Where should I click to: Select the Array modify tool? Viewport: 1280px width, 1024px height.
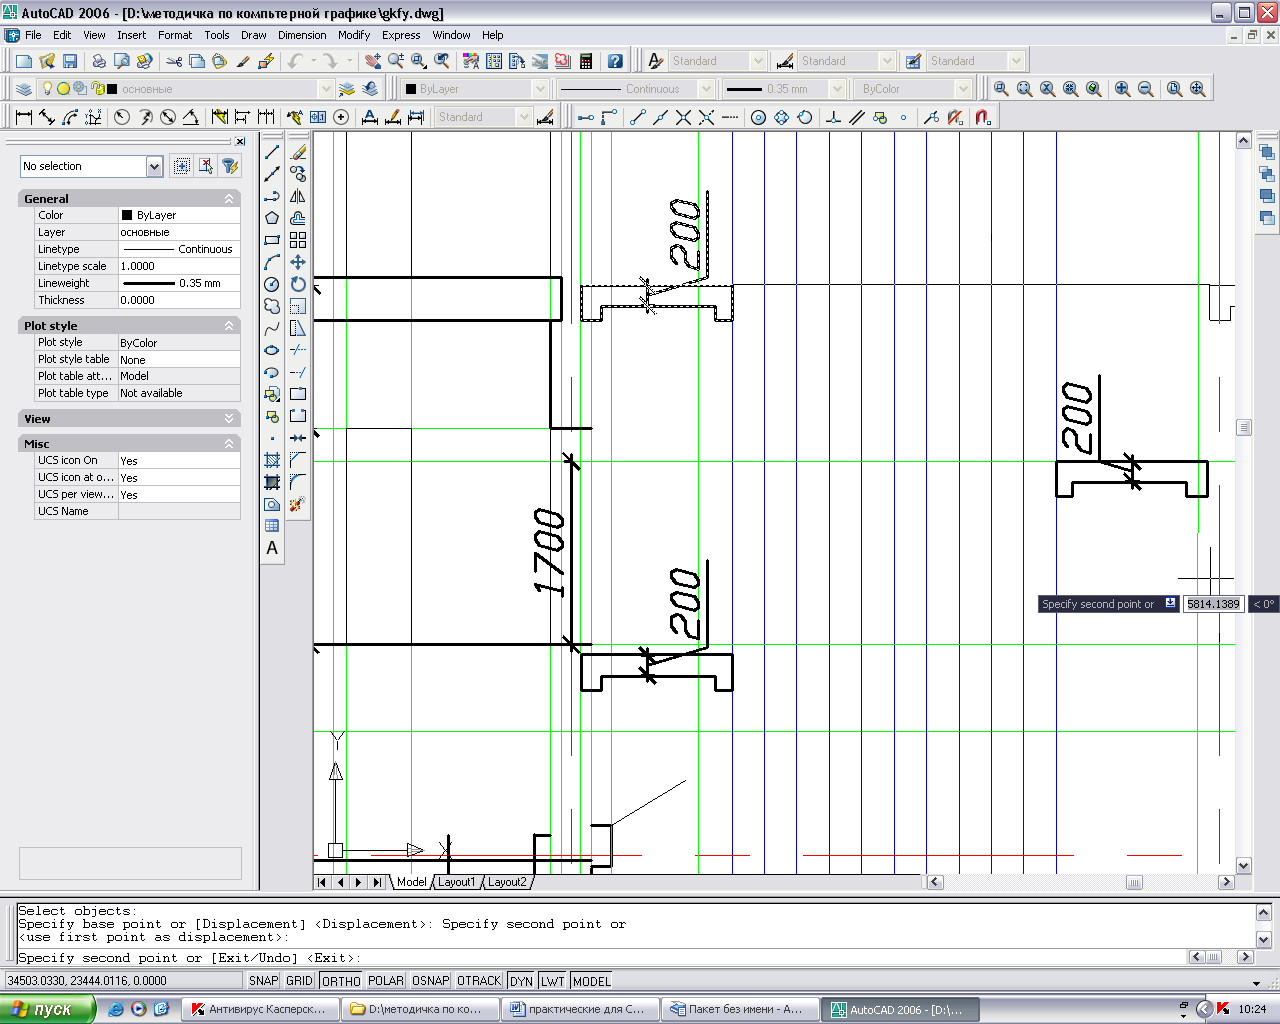298,240
